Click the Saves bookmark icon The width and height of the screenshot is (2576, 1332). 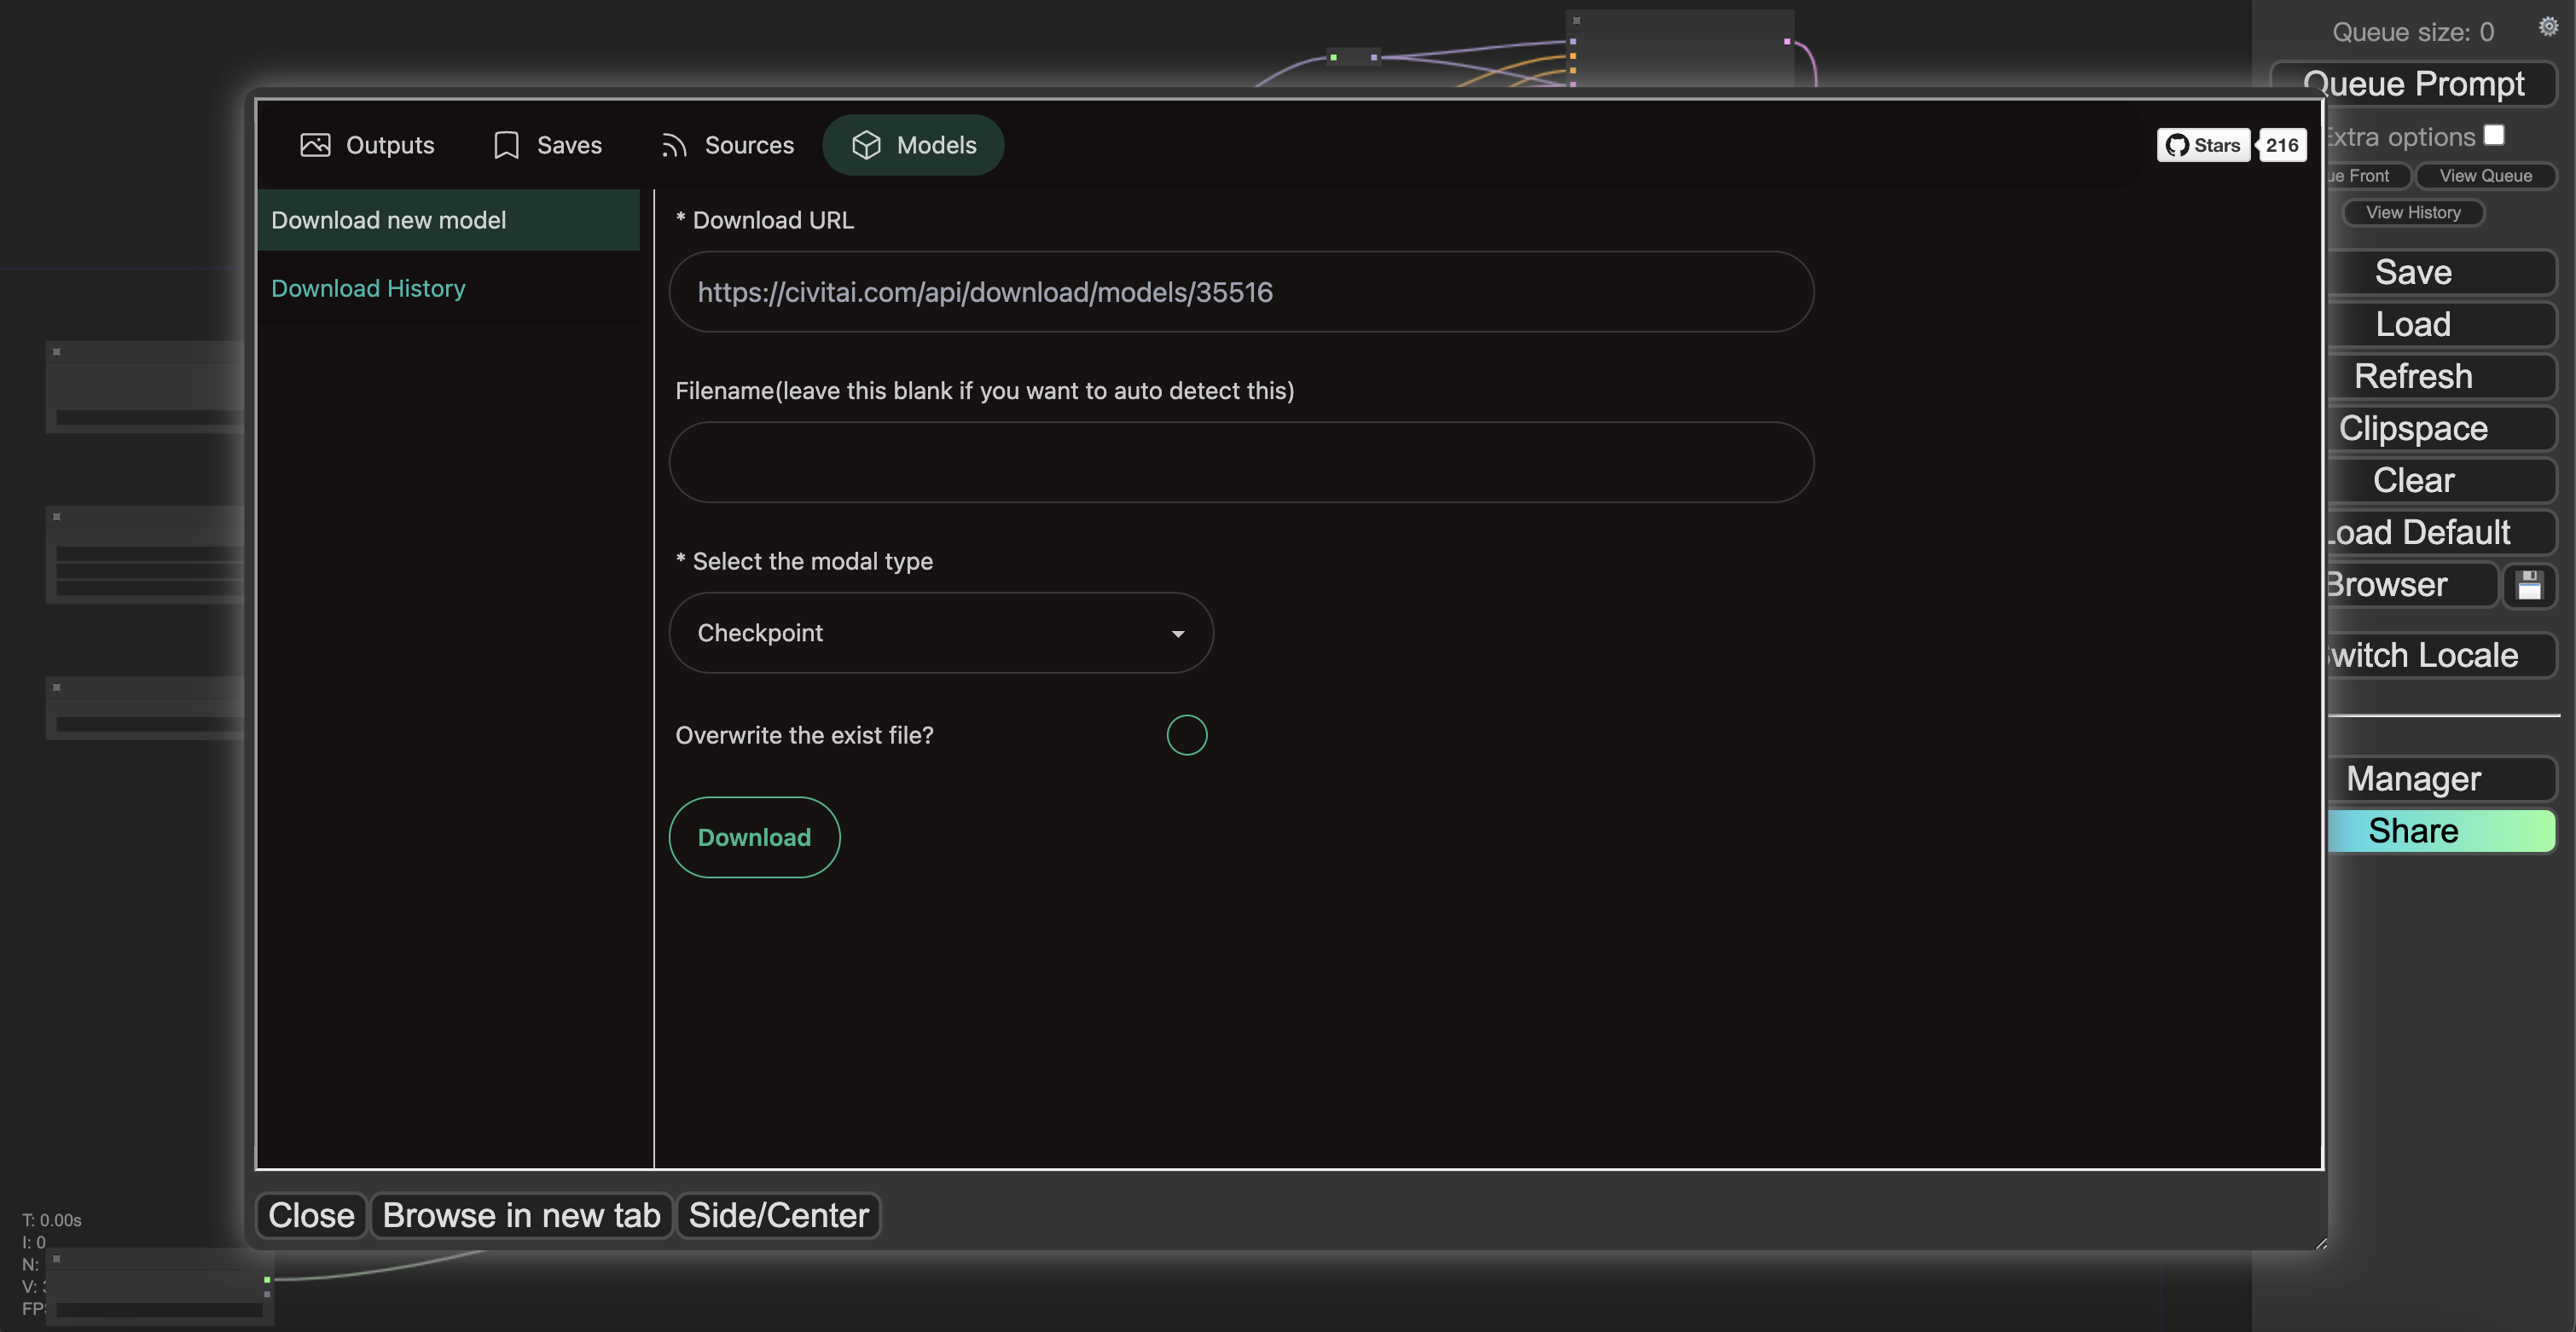pos(506,145)
